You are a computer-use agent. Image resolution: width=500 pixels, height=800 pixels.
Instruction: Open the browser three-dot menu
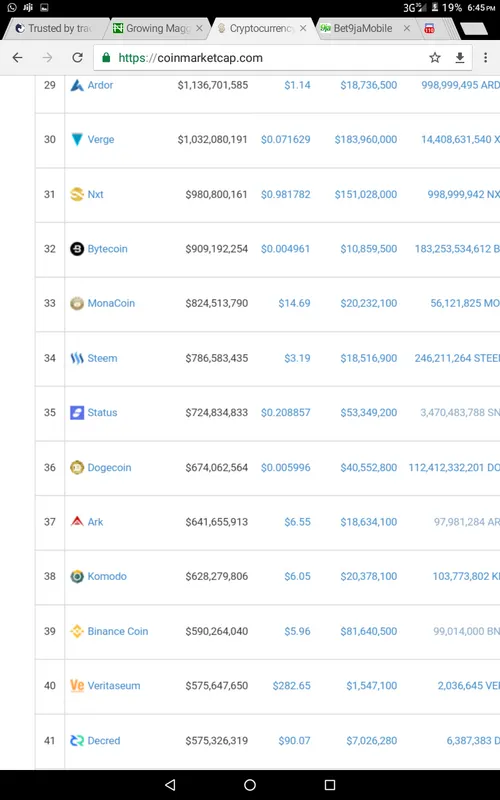[x=485, y=58]
